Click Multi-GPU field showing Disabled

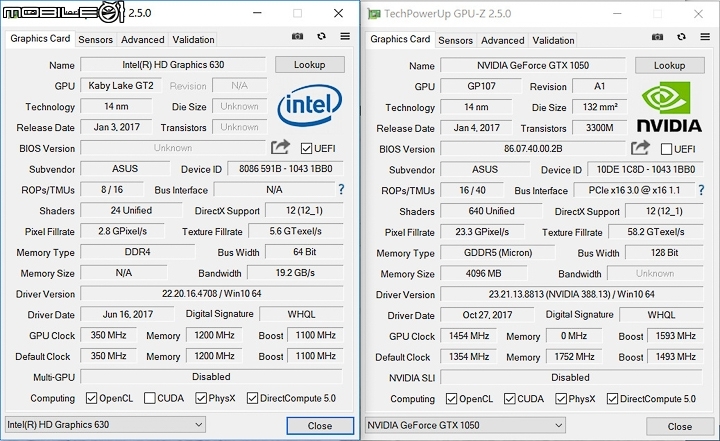click(211, 377)
